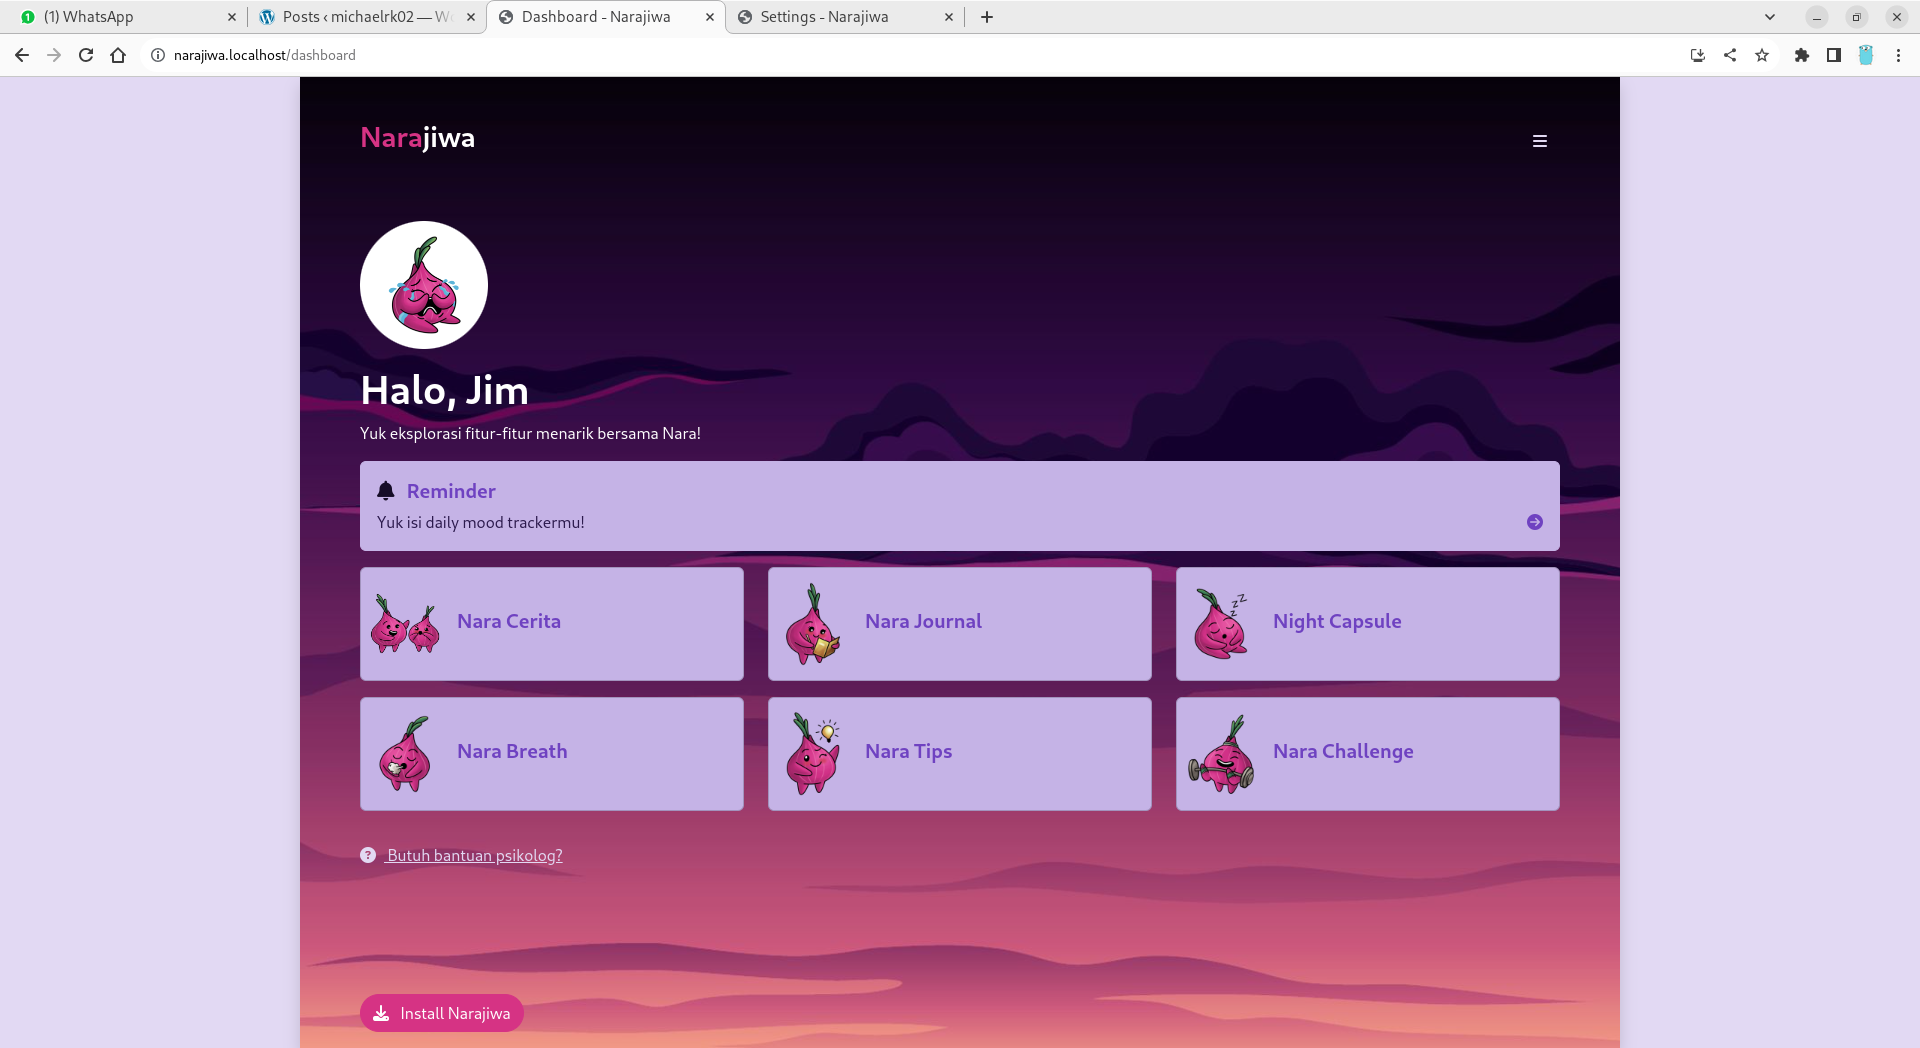Open the Nara Breath feature

551,753
